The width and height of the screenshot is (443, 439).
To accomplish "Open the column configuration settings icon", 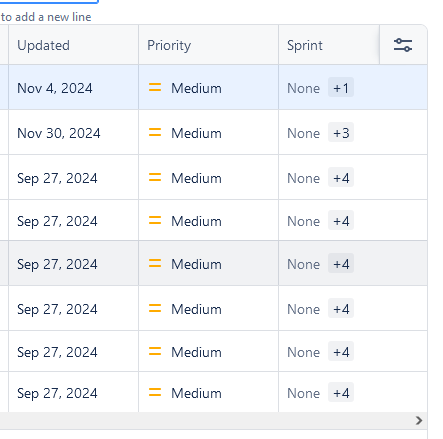I will (403, 45).
